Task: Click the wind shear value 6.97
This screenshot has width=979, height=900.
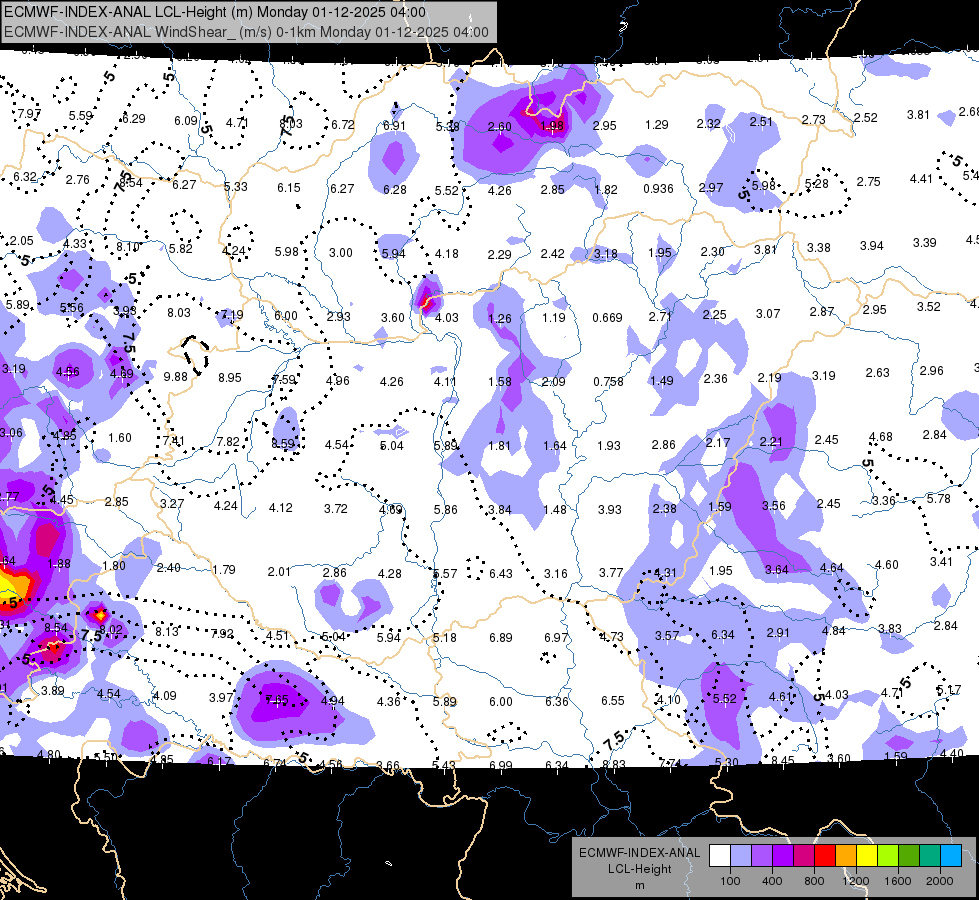Action: pyautogui.click(x=556, y=637)
